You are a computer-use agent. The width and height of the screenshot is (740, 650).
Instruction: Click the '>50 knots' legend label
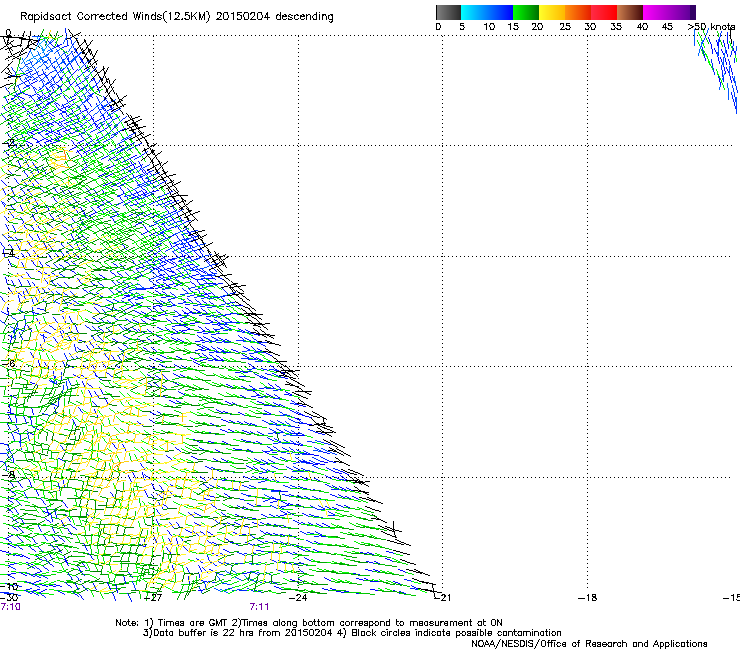tap(711, 27)
